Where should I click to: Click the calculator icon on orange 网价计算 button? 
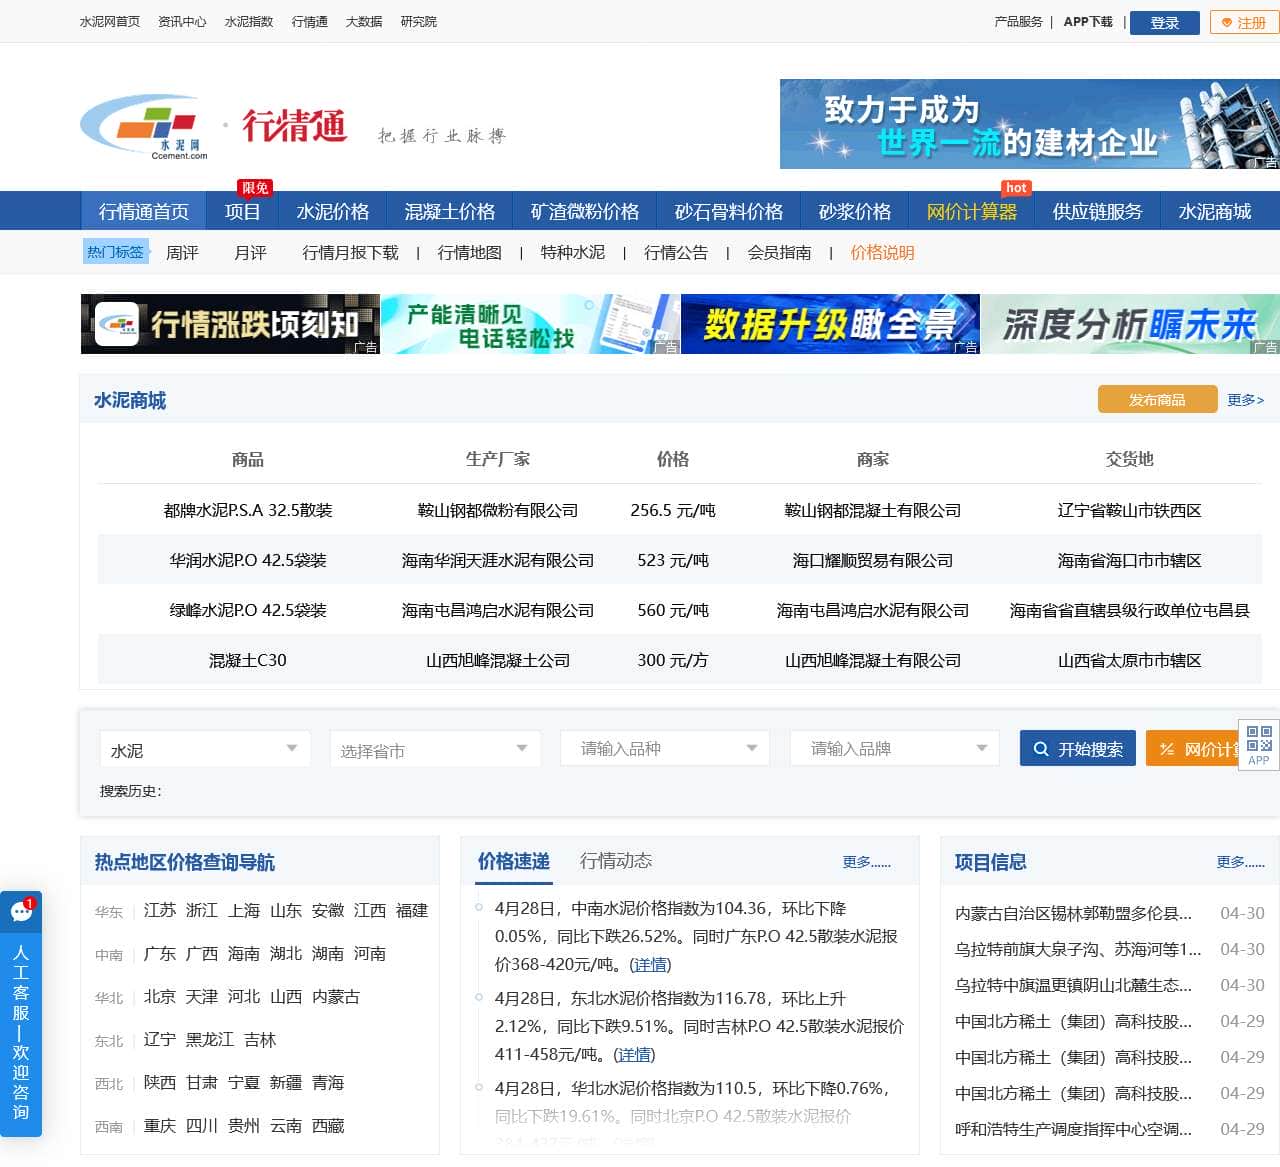(1168, 748)
